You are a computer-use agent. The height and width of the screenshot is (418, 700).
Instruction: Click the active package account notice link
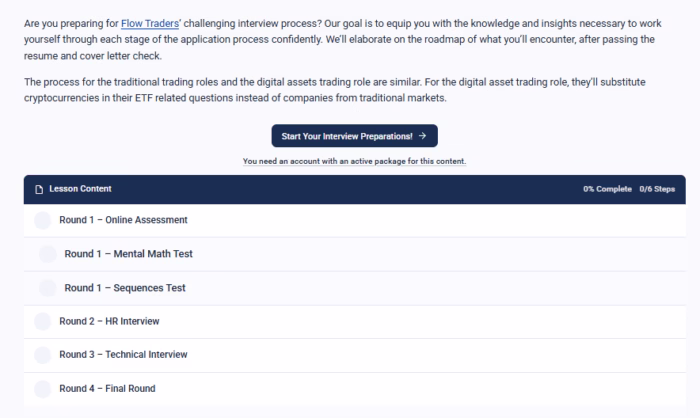354,161
